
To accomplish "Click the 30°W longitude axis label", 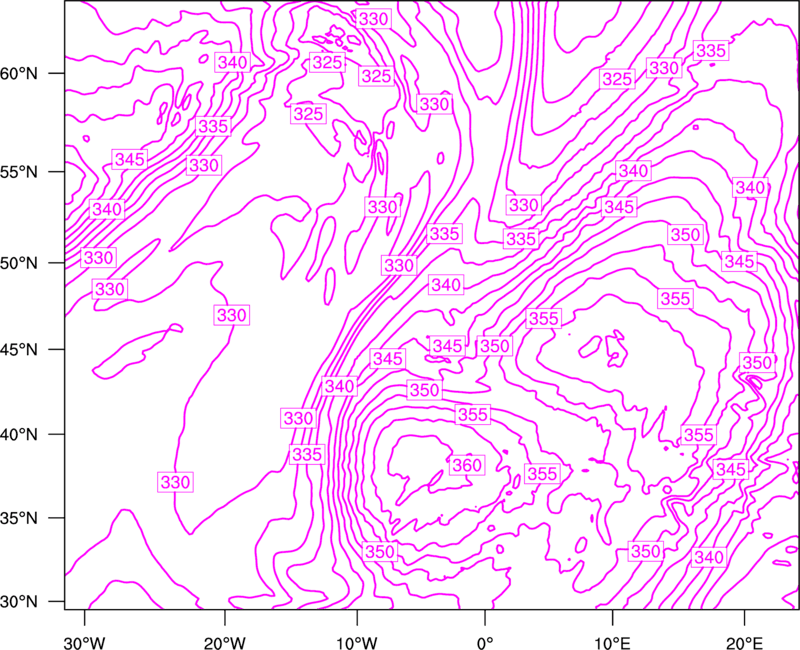I will tap(84, 643).
